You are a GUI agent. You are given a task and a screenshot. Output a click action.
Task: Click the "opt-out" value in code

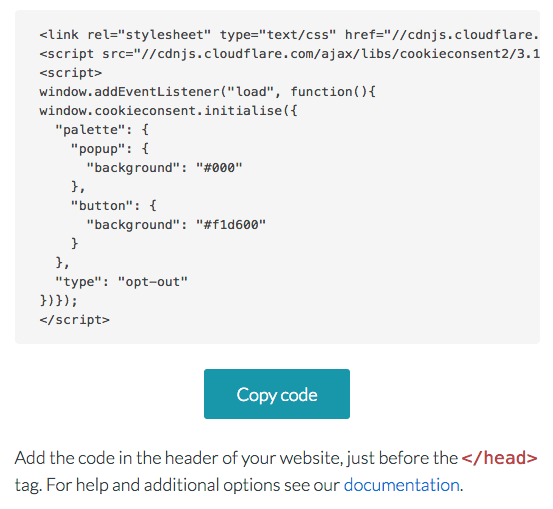click(153, 282)
